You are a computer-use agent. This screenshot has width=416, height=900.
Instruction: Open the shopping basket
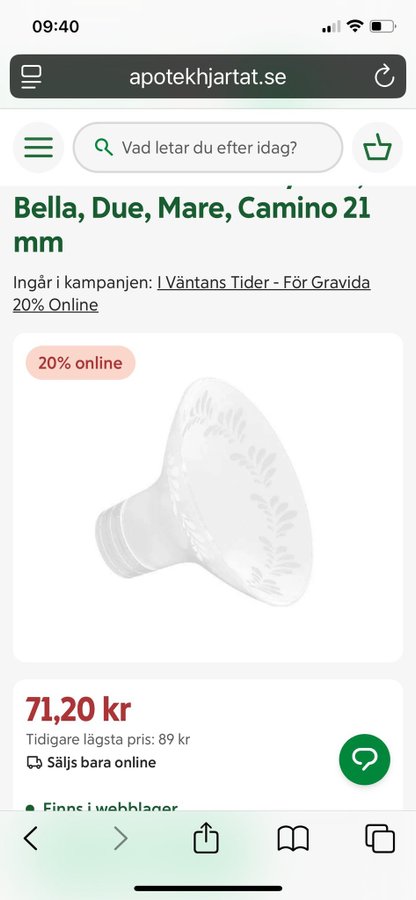tap(377, 148)
